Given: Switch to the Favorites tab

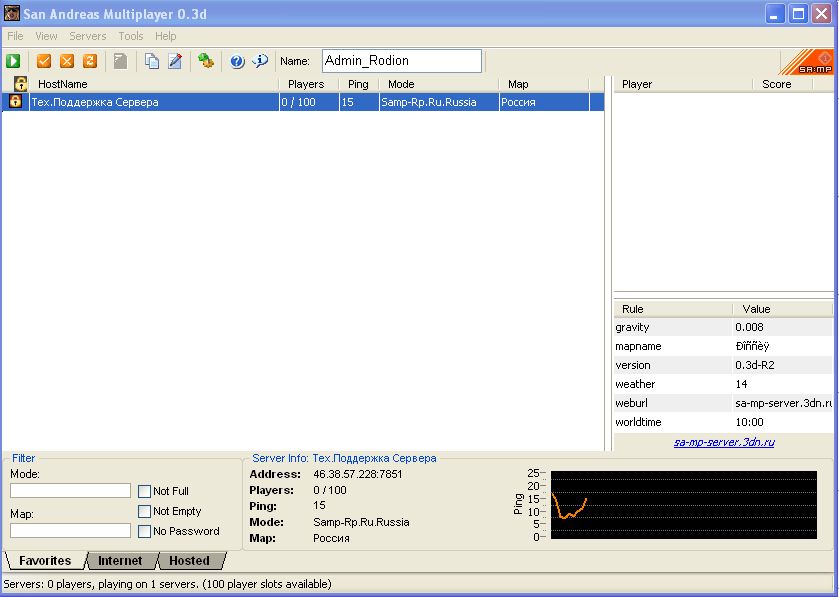Looking at the screenshot, I should point(45,561).
